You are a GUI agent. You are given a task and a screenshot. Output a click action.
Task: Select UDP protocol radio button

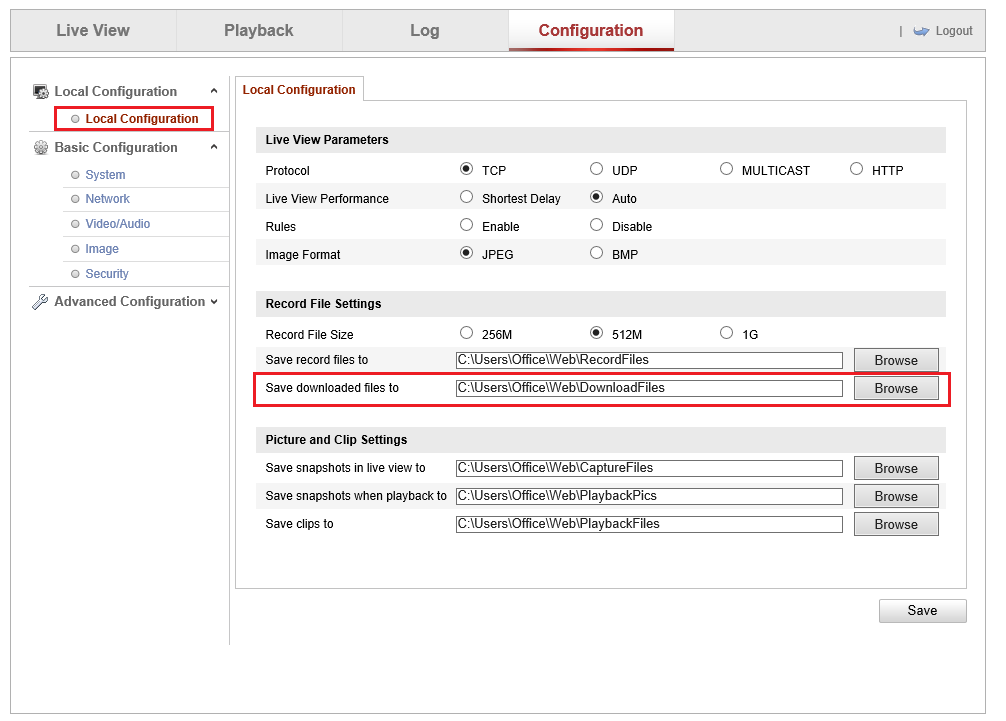pyautogui.click(x=597, y=169)
